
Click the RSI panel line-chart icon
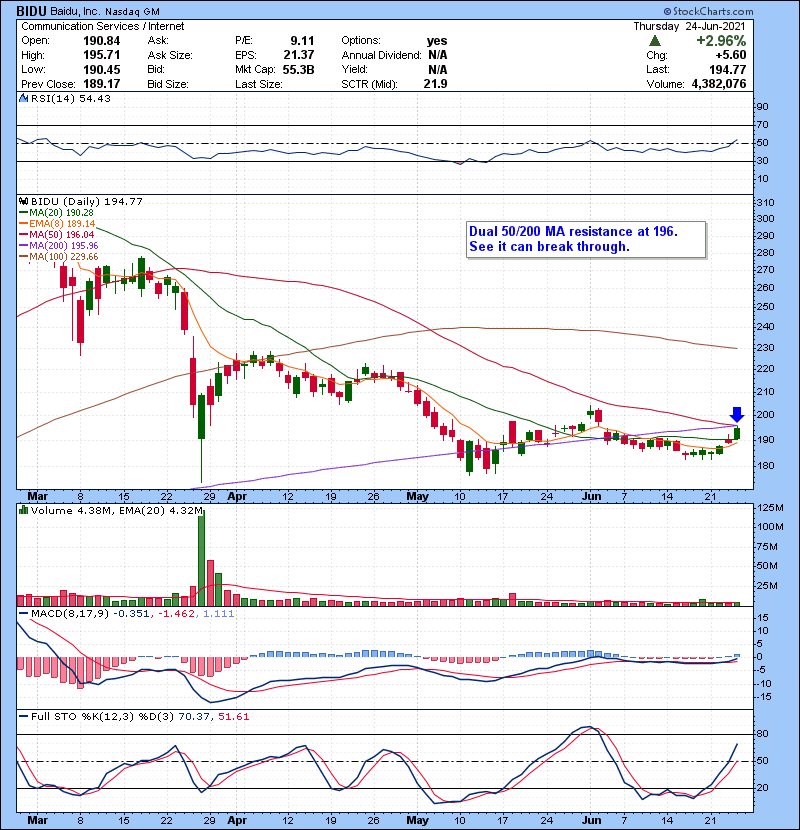(x=24, y=98)
